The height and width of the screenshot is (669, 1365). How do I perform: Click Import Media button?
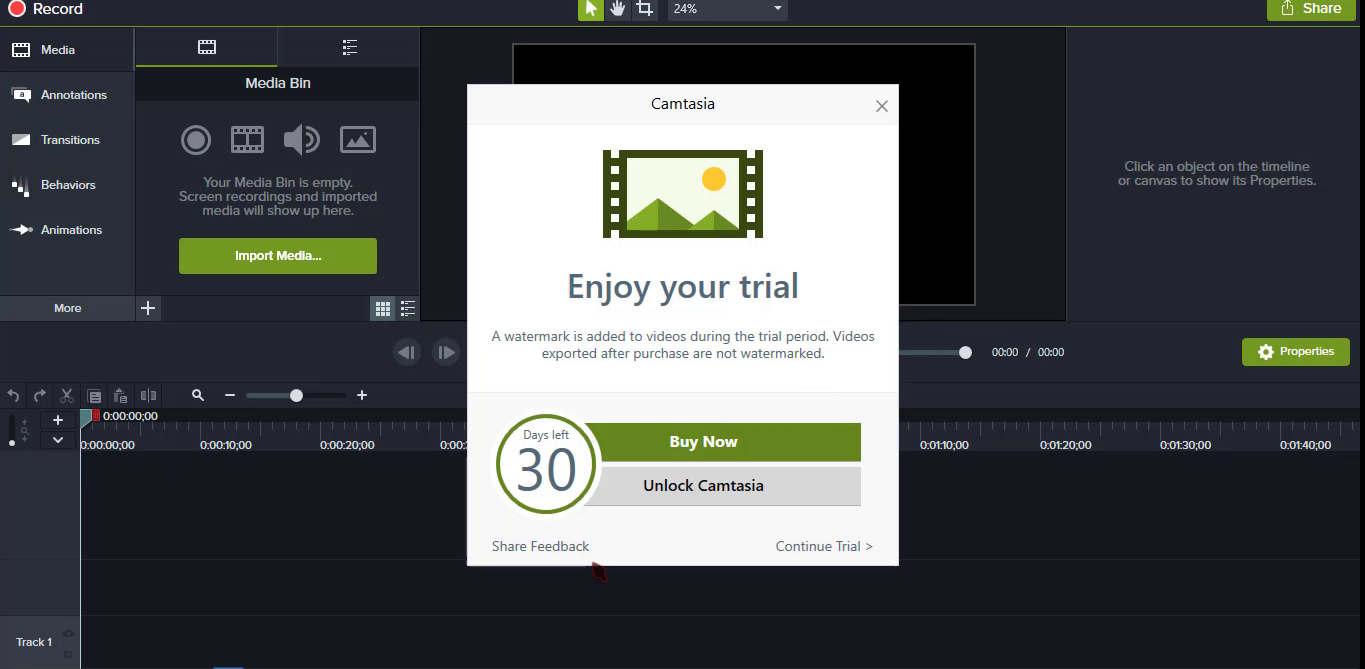coord(278,256)
